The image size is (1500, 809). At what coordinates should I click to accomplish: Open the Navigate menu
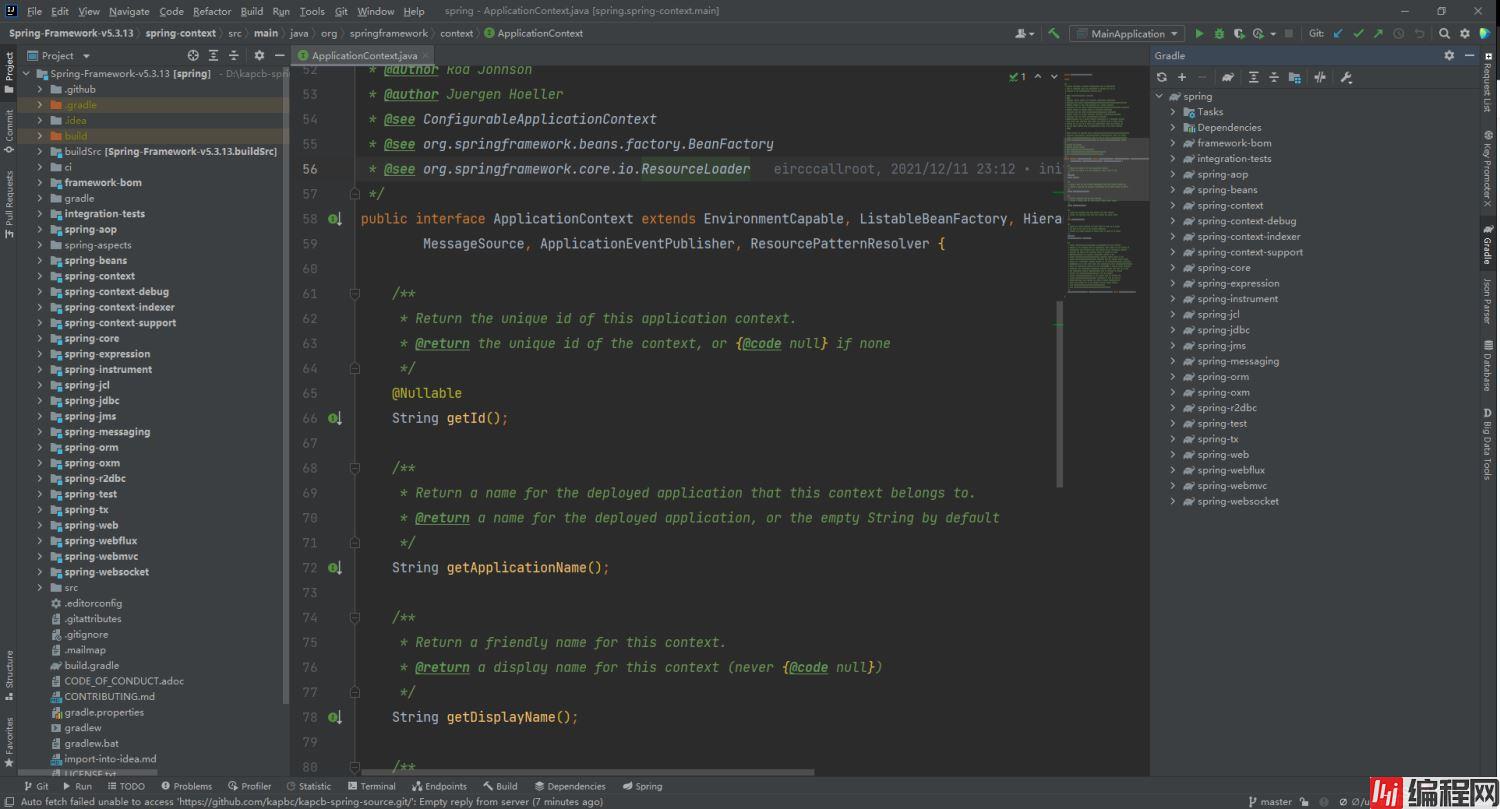129,11
